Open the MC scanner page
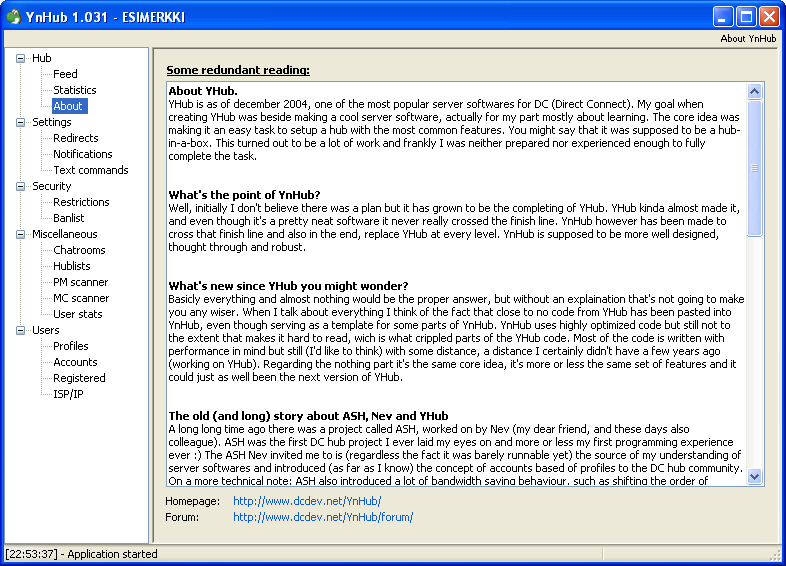Screen dimensions: 786x566 [81, 298]
